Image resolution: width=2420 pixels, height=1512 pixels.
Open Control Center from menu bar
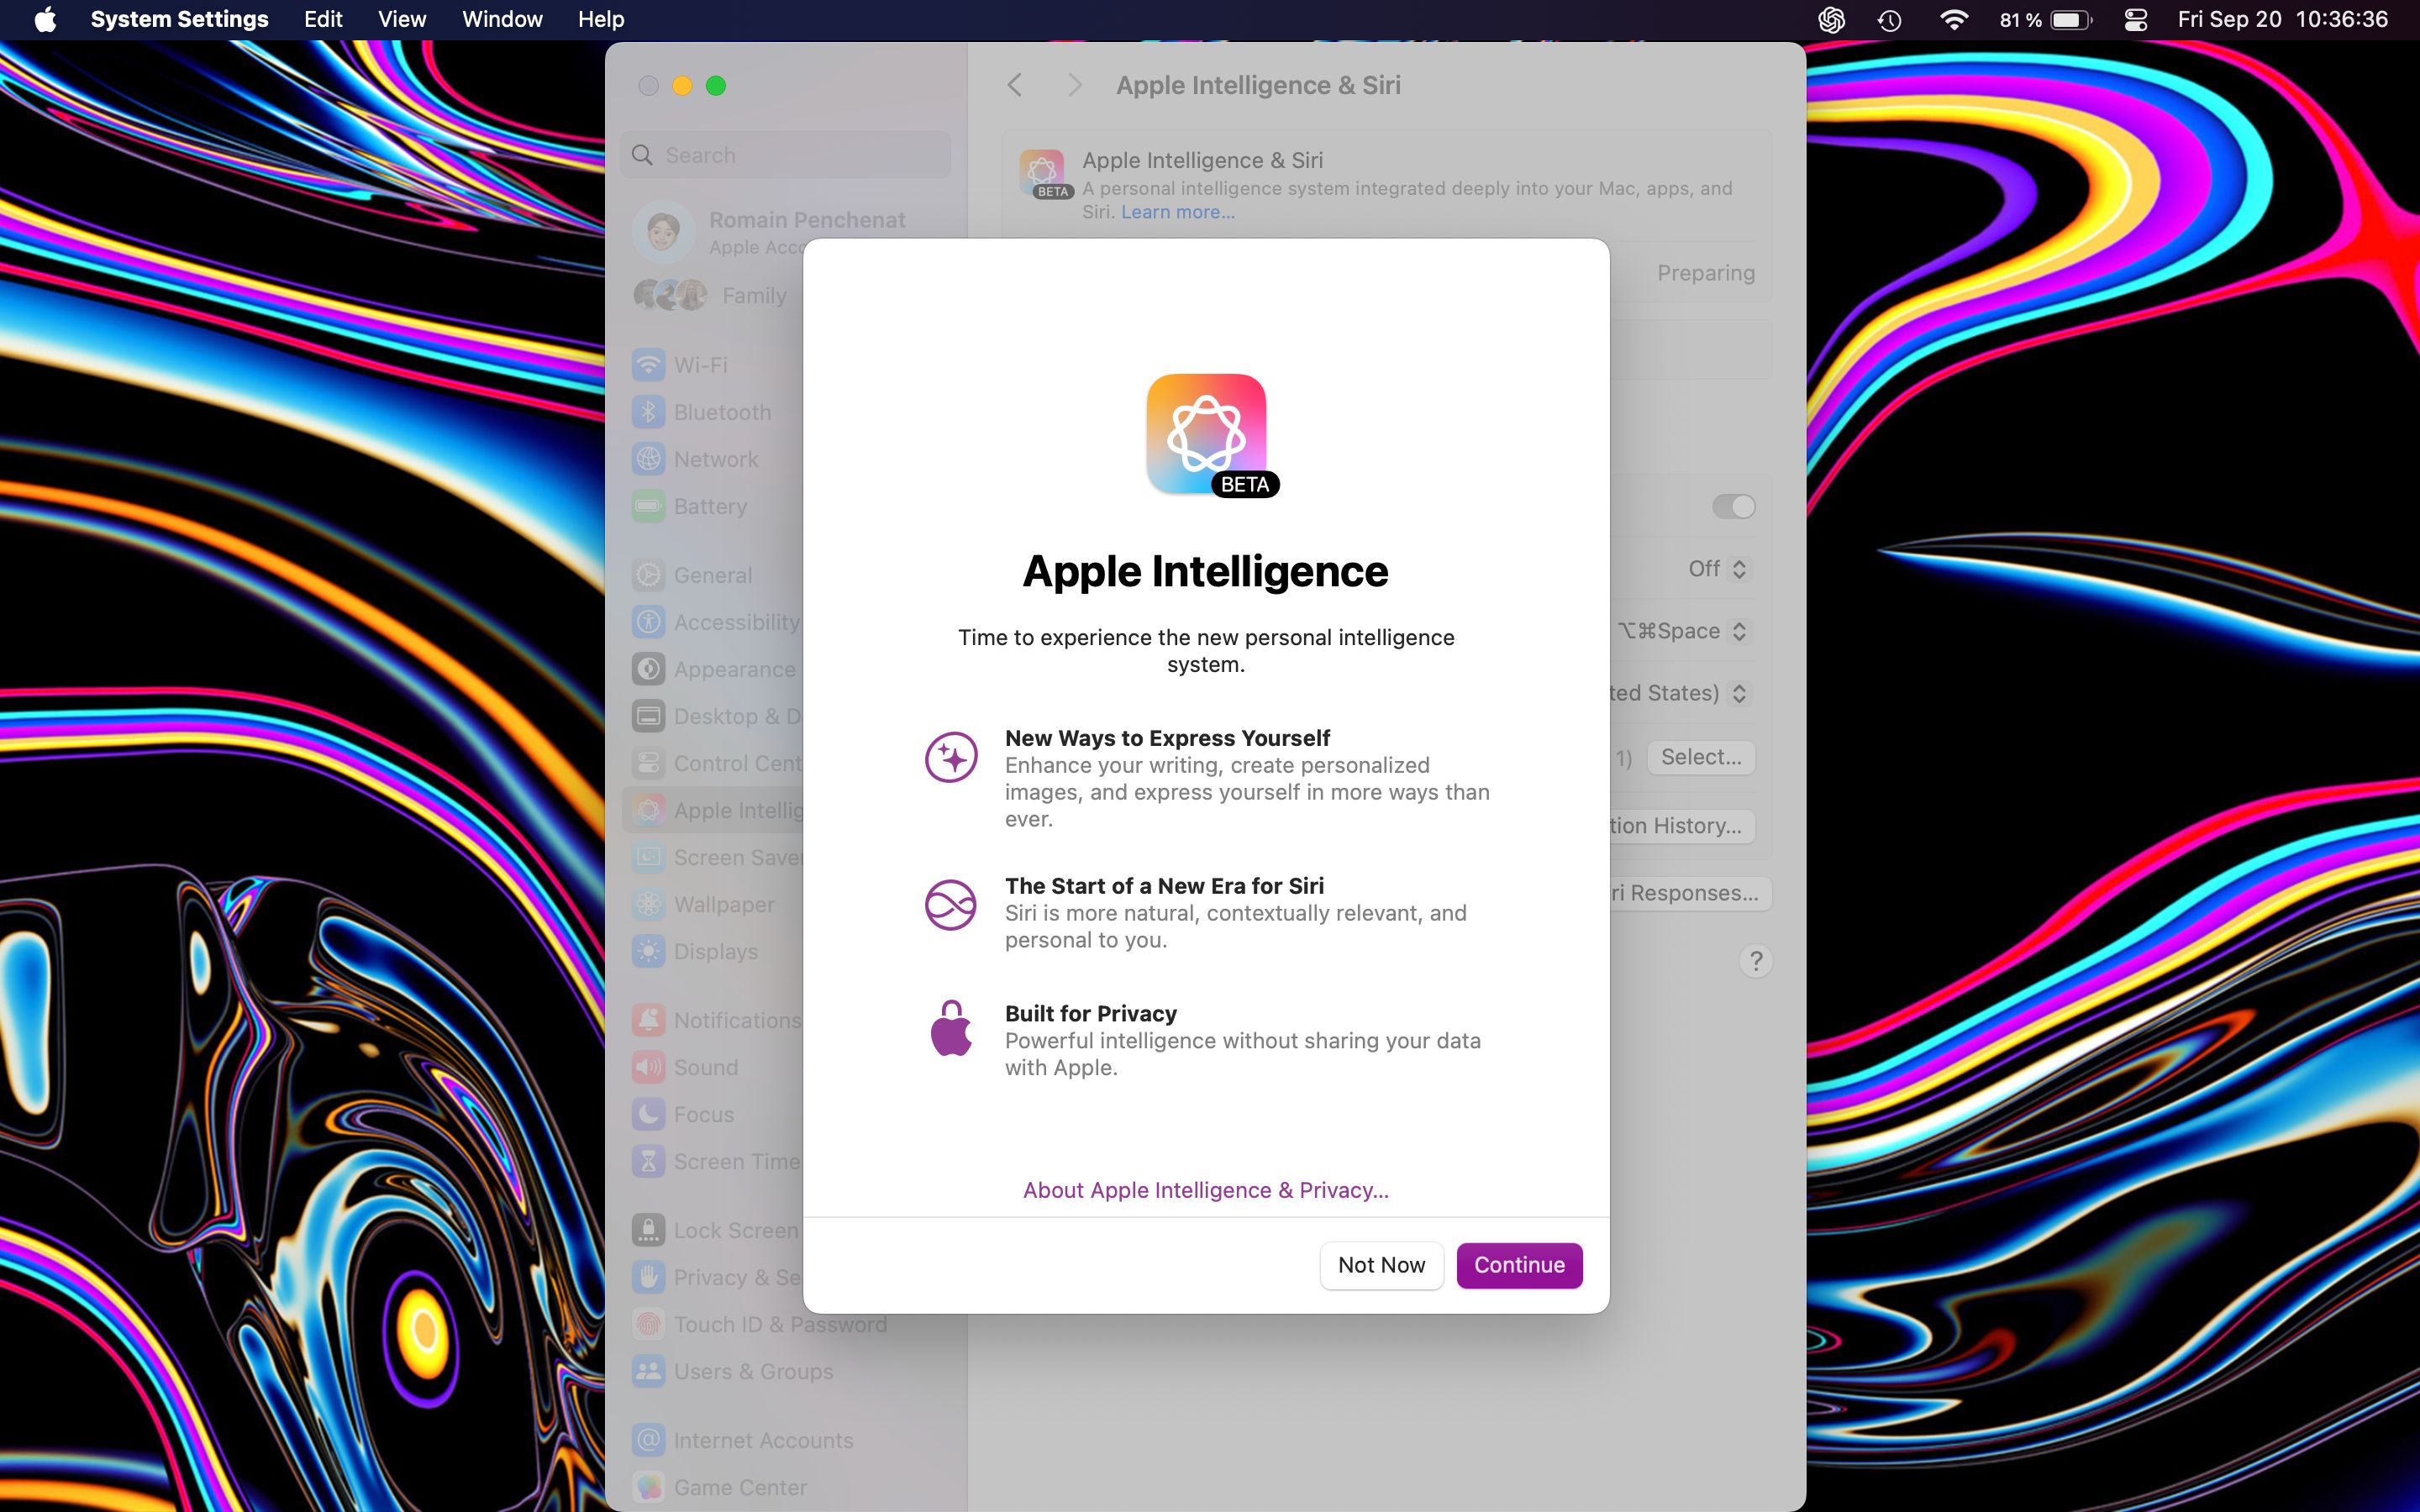(2135, 20)
